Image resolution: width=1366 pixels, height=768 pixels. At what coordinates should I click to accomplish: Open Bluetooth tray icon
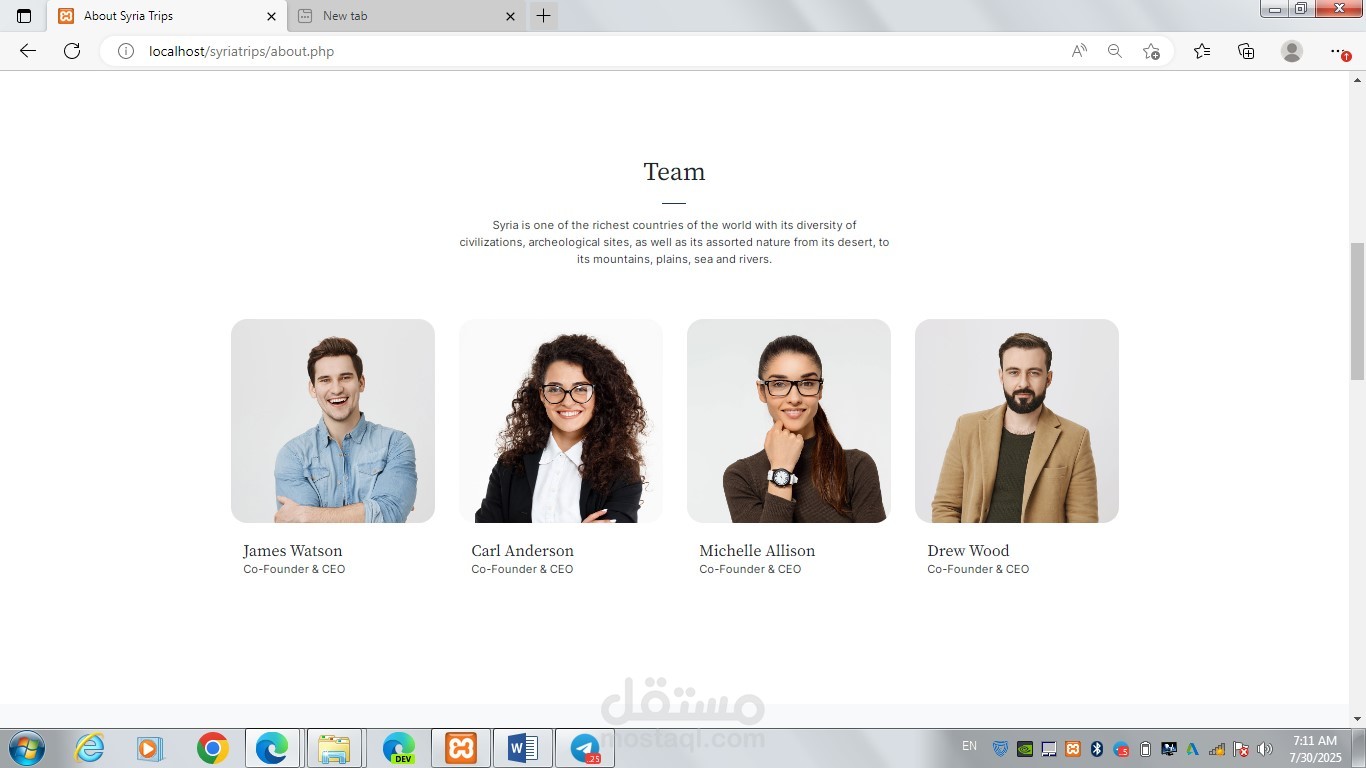[x=1097, y=749]
